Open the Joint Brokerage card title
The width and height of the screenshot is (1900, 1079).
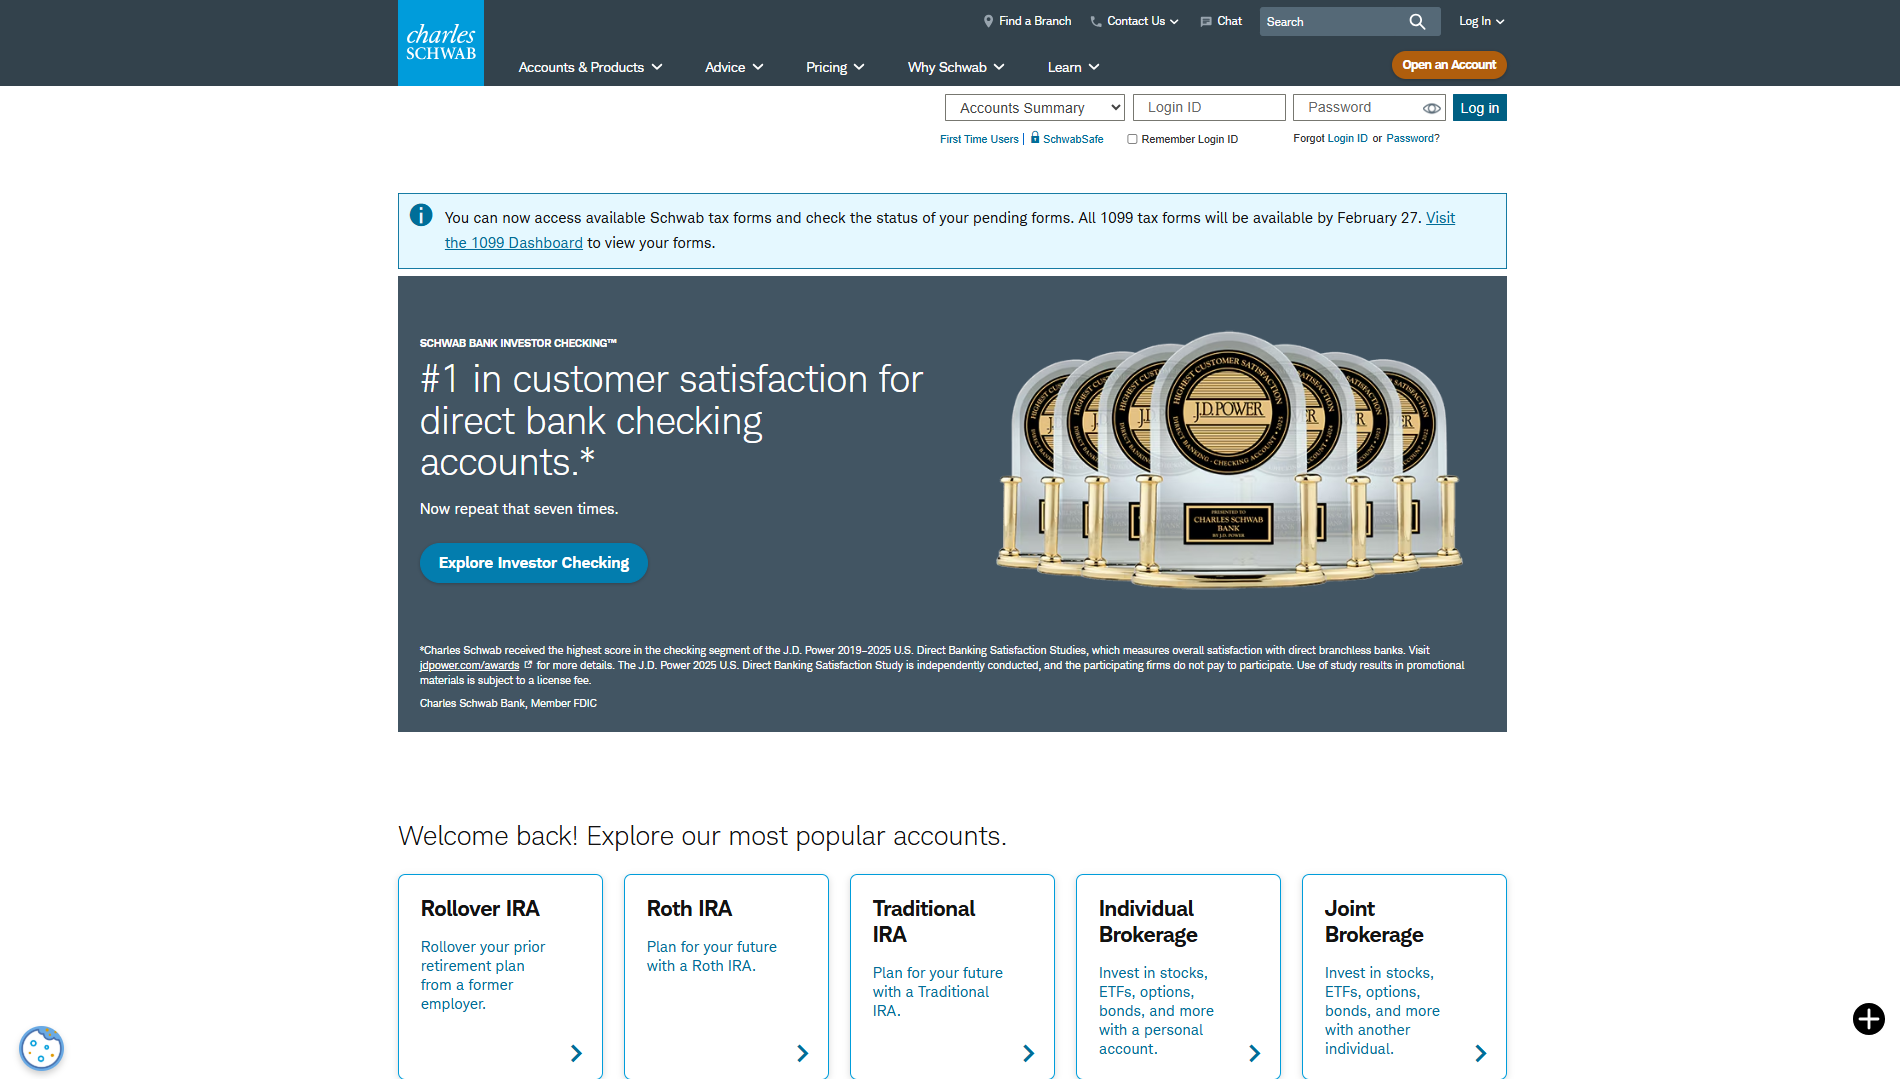click(x=1374, y=922)
